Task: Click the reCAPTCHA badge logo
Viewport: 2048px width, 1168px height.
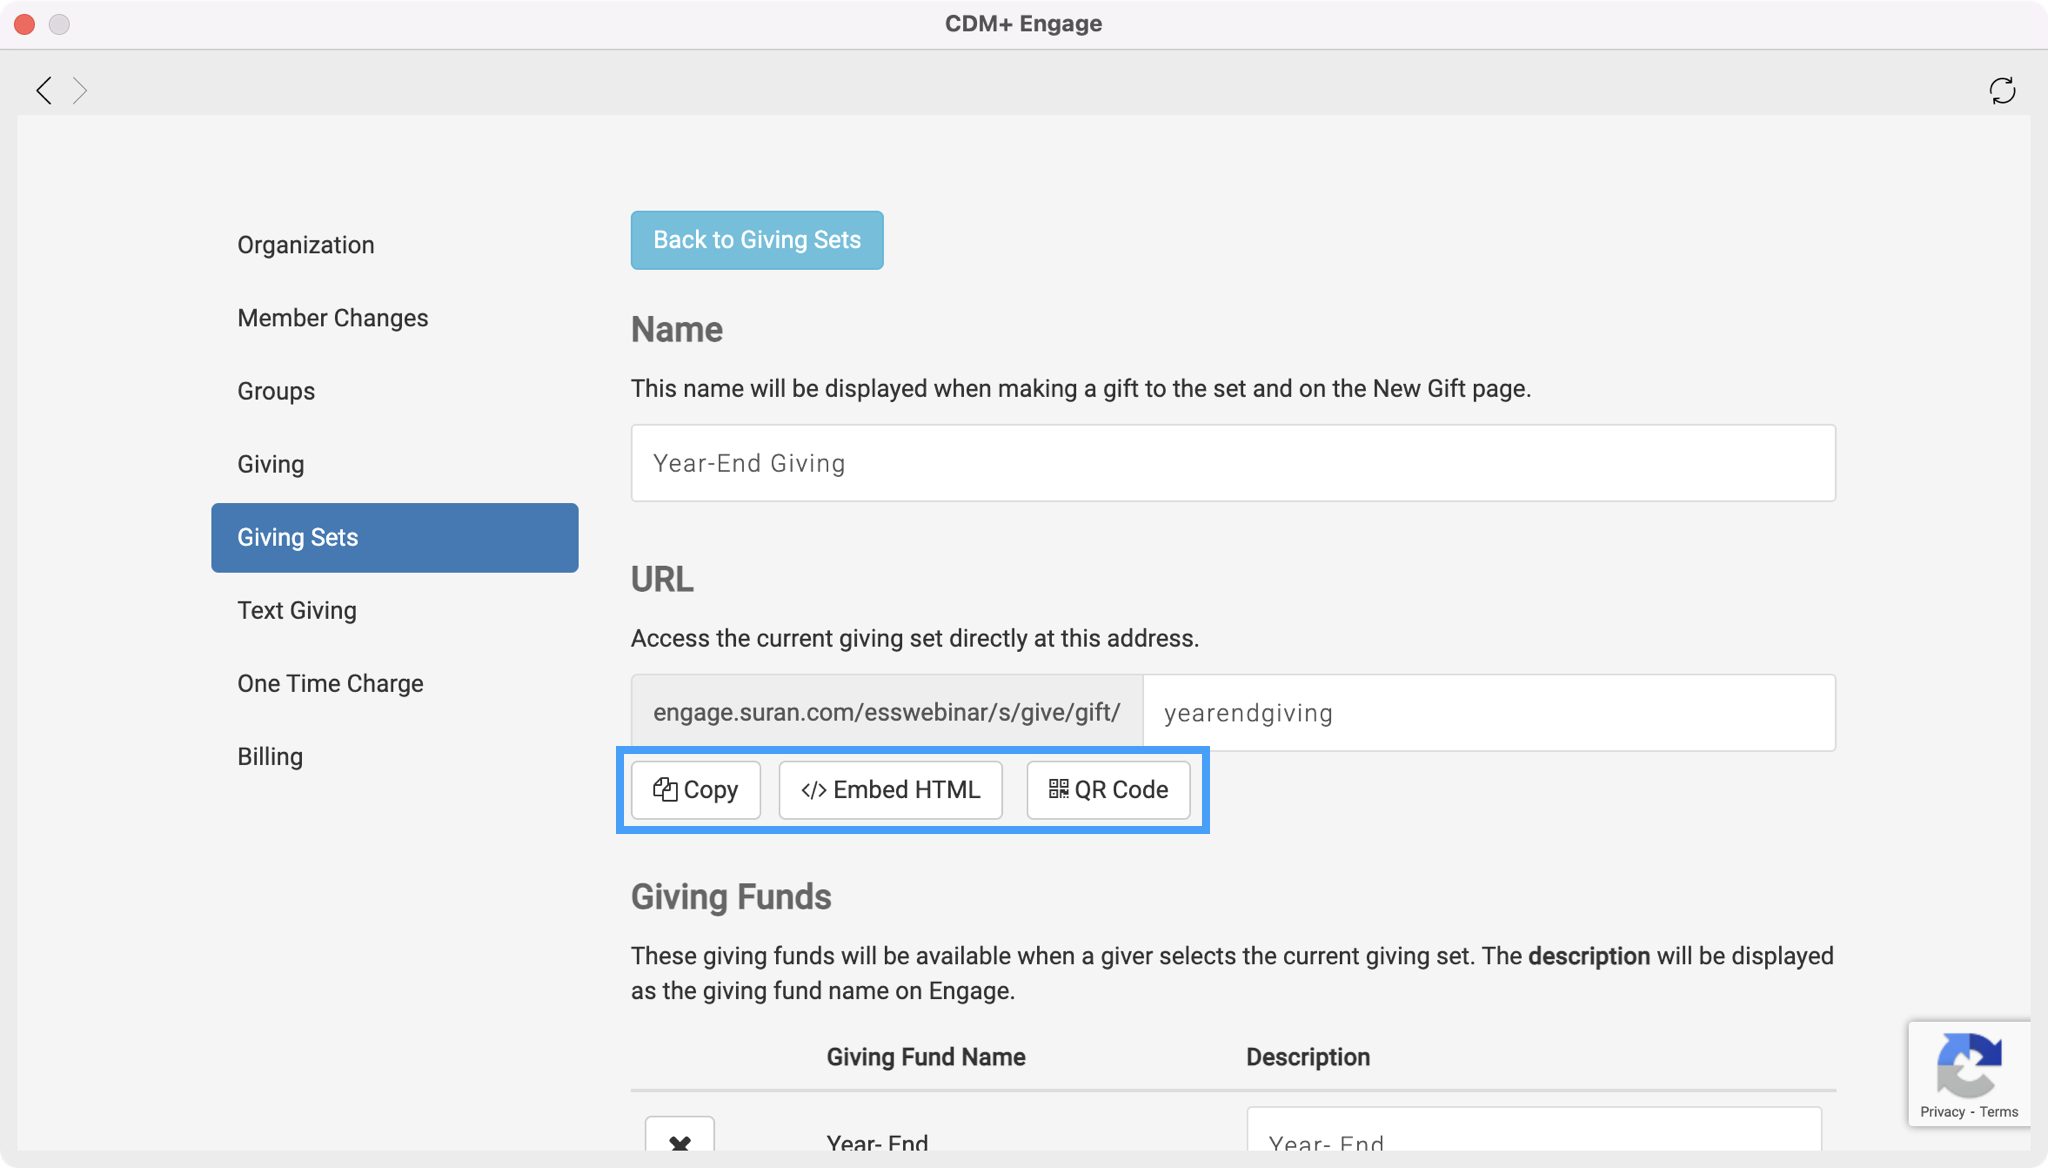Action: 1968,1066
